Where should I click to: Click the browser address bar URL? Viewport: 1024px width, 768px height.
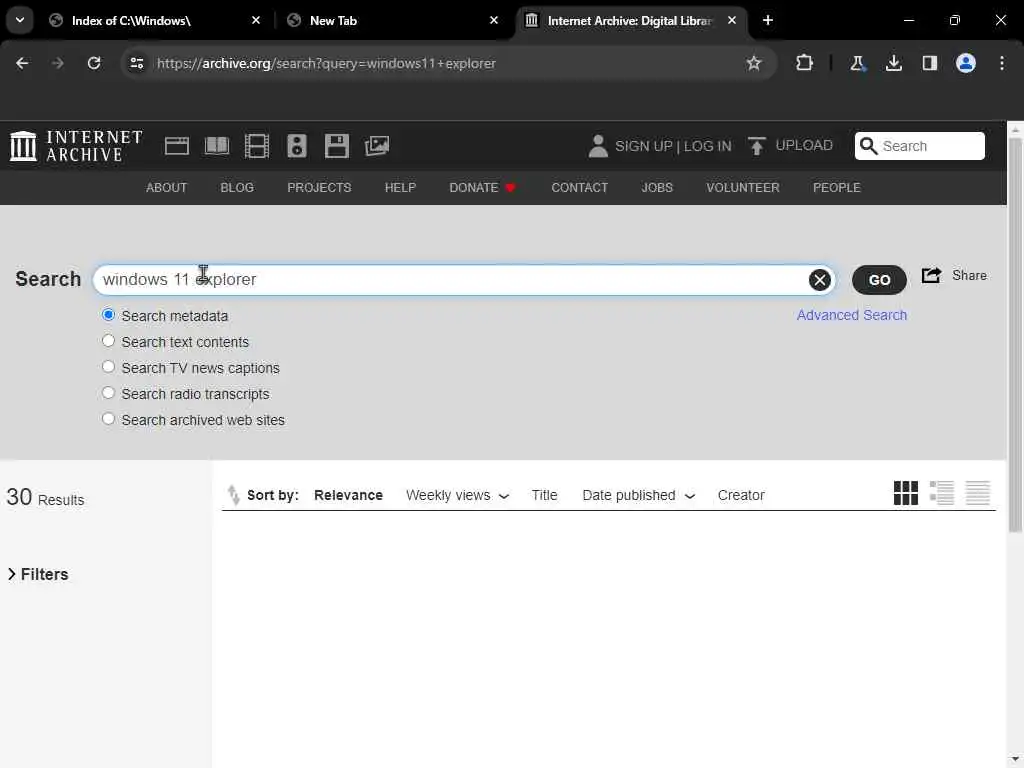tap(326, 63)
